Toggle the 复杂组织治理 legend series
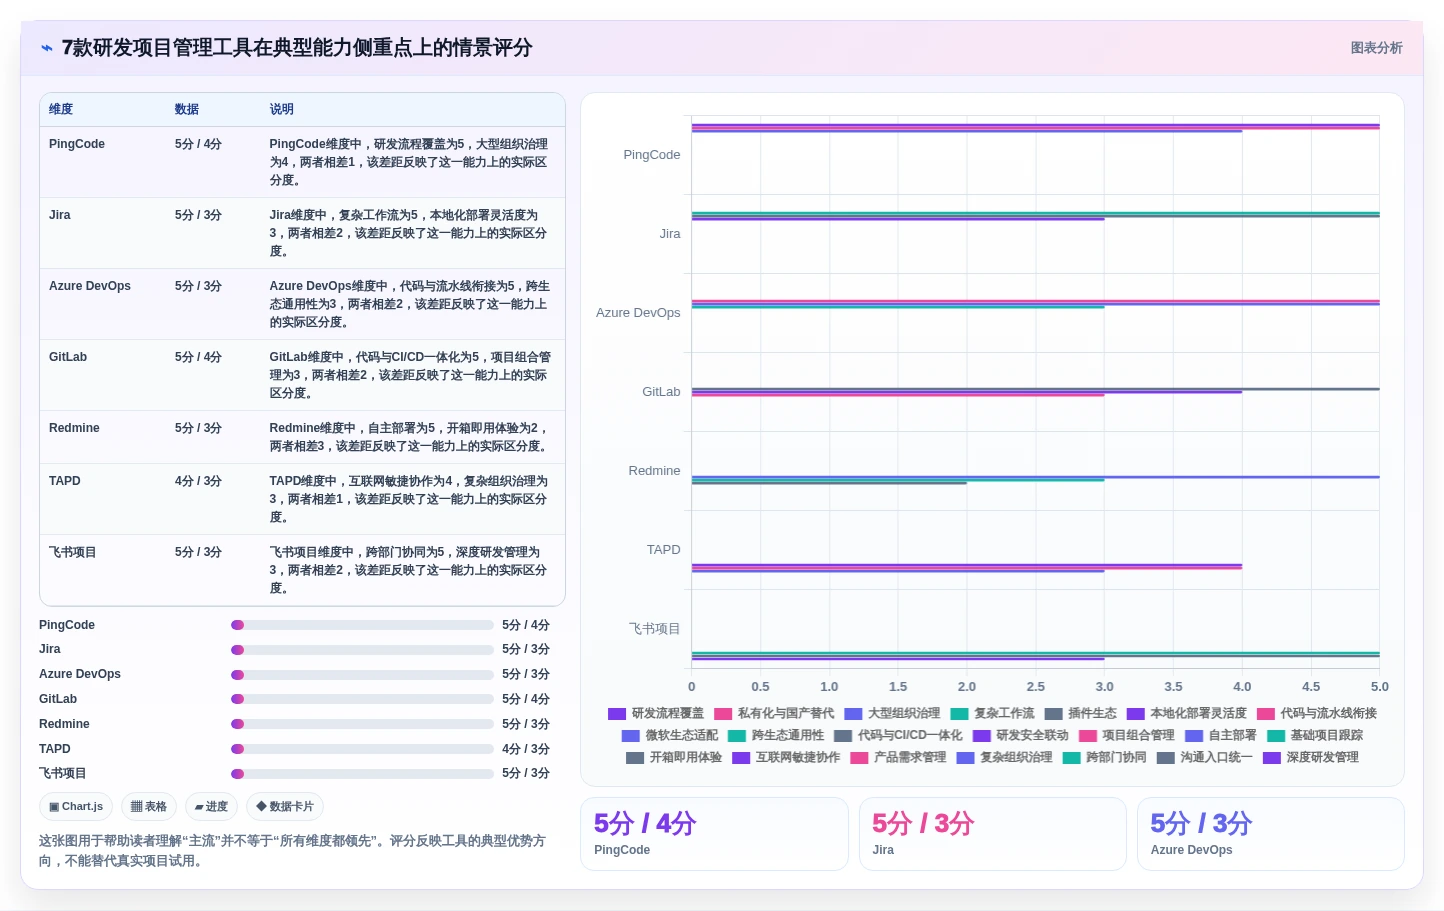This screenshot has height=911, width=1444. [x=1004, y=758]
